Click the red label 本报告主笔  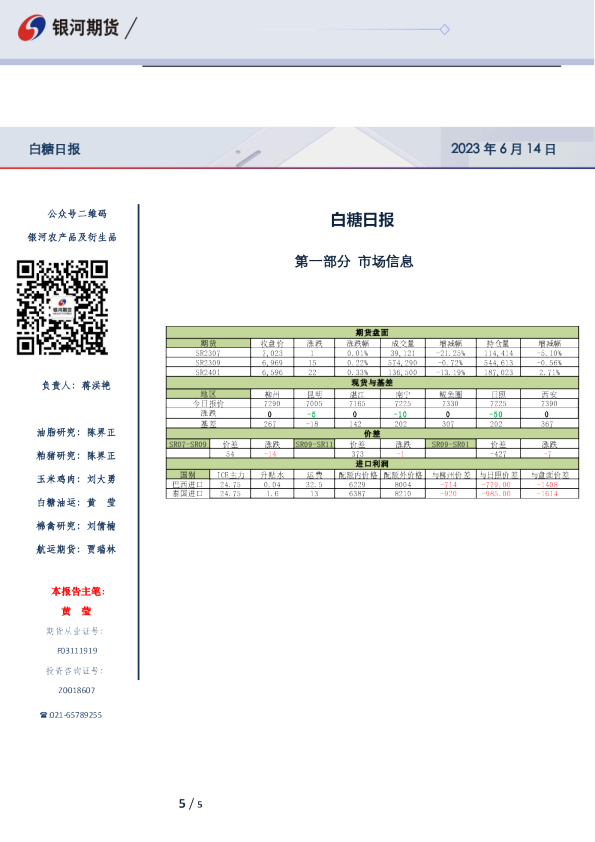(x=78, y=591)
